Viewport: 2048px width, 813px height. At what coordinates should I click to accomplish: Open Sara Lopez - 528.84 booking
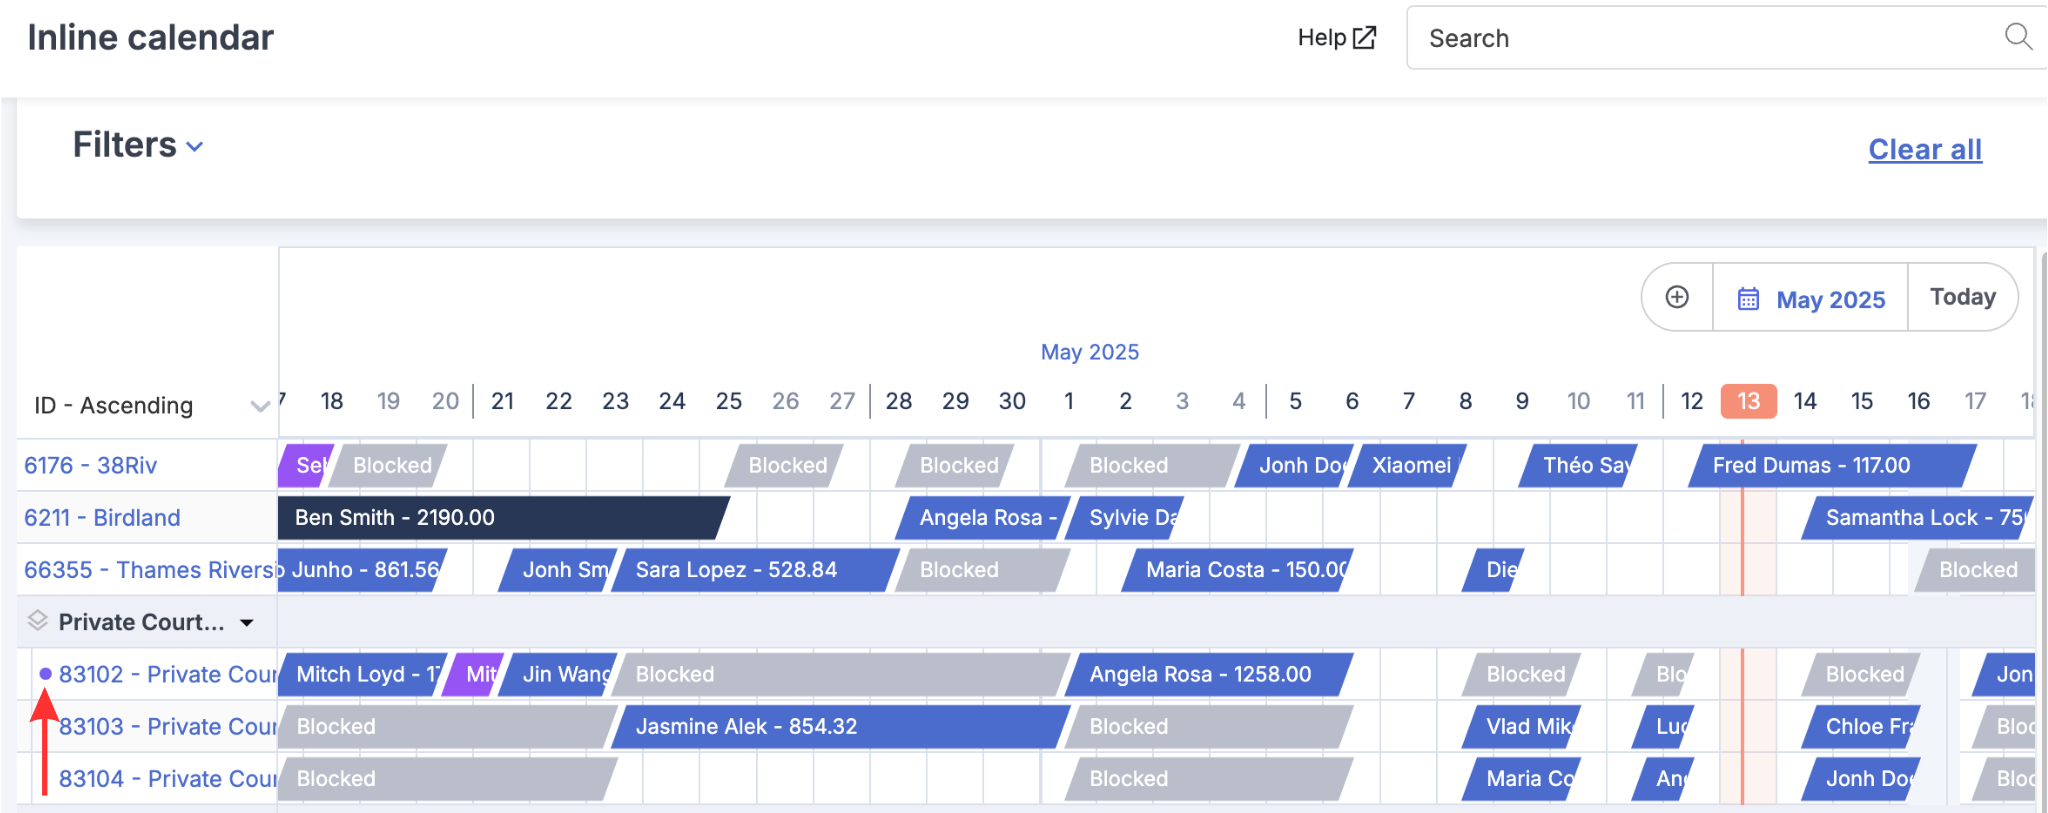(x=755, y=569)
